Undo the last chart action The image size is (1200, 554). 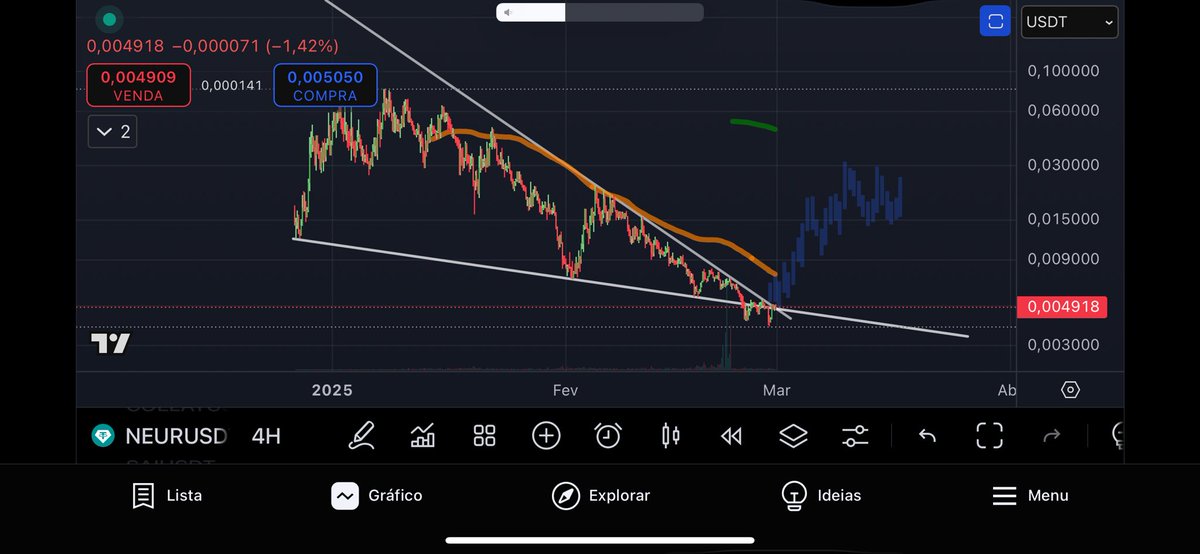[927, 436]
